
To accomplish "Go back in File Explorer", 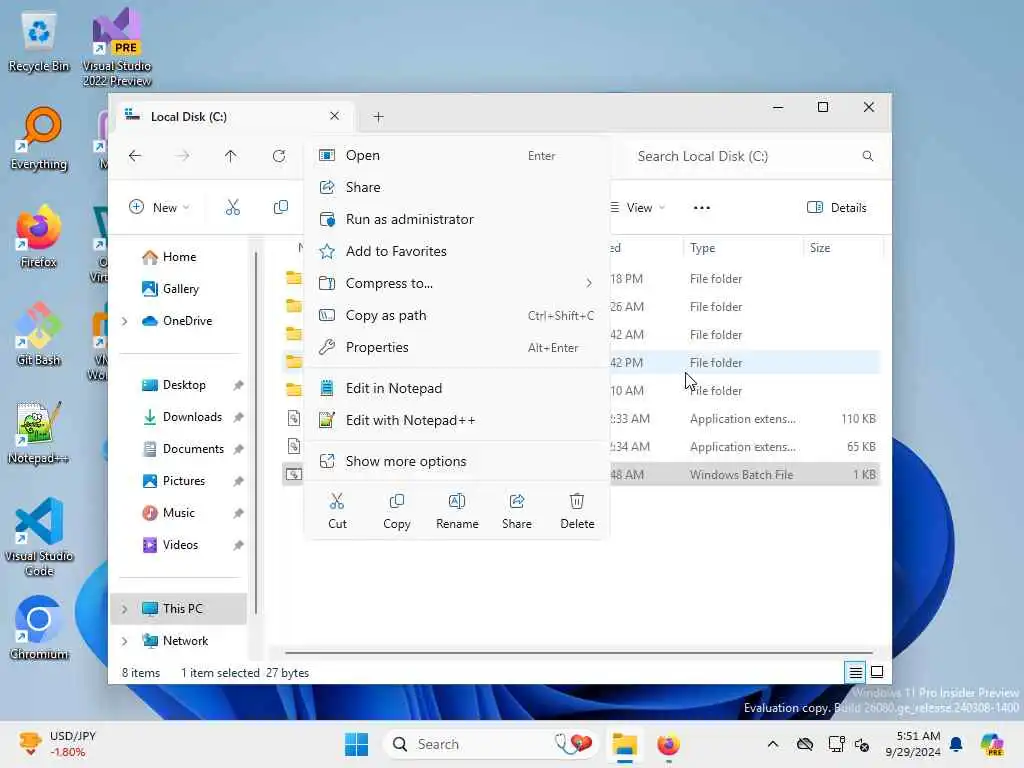I will click(x=135, y=156).
